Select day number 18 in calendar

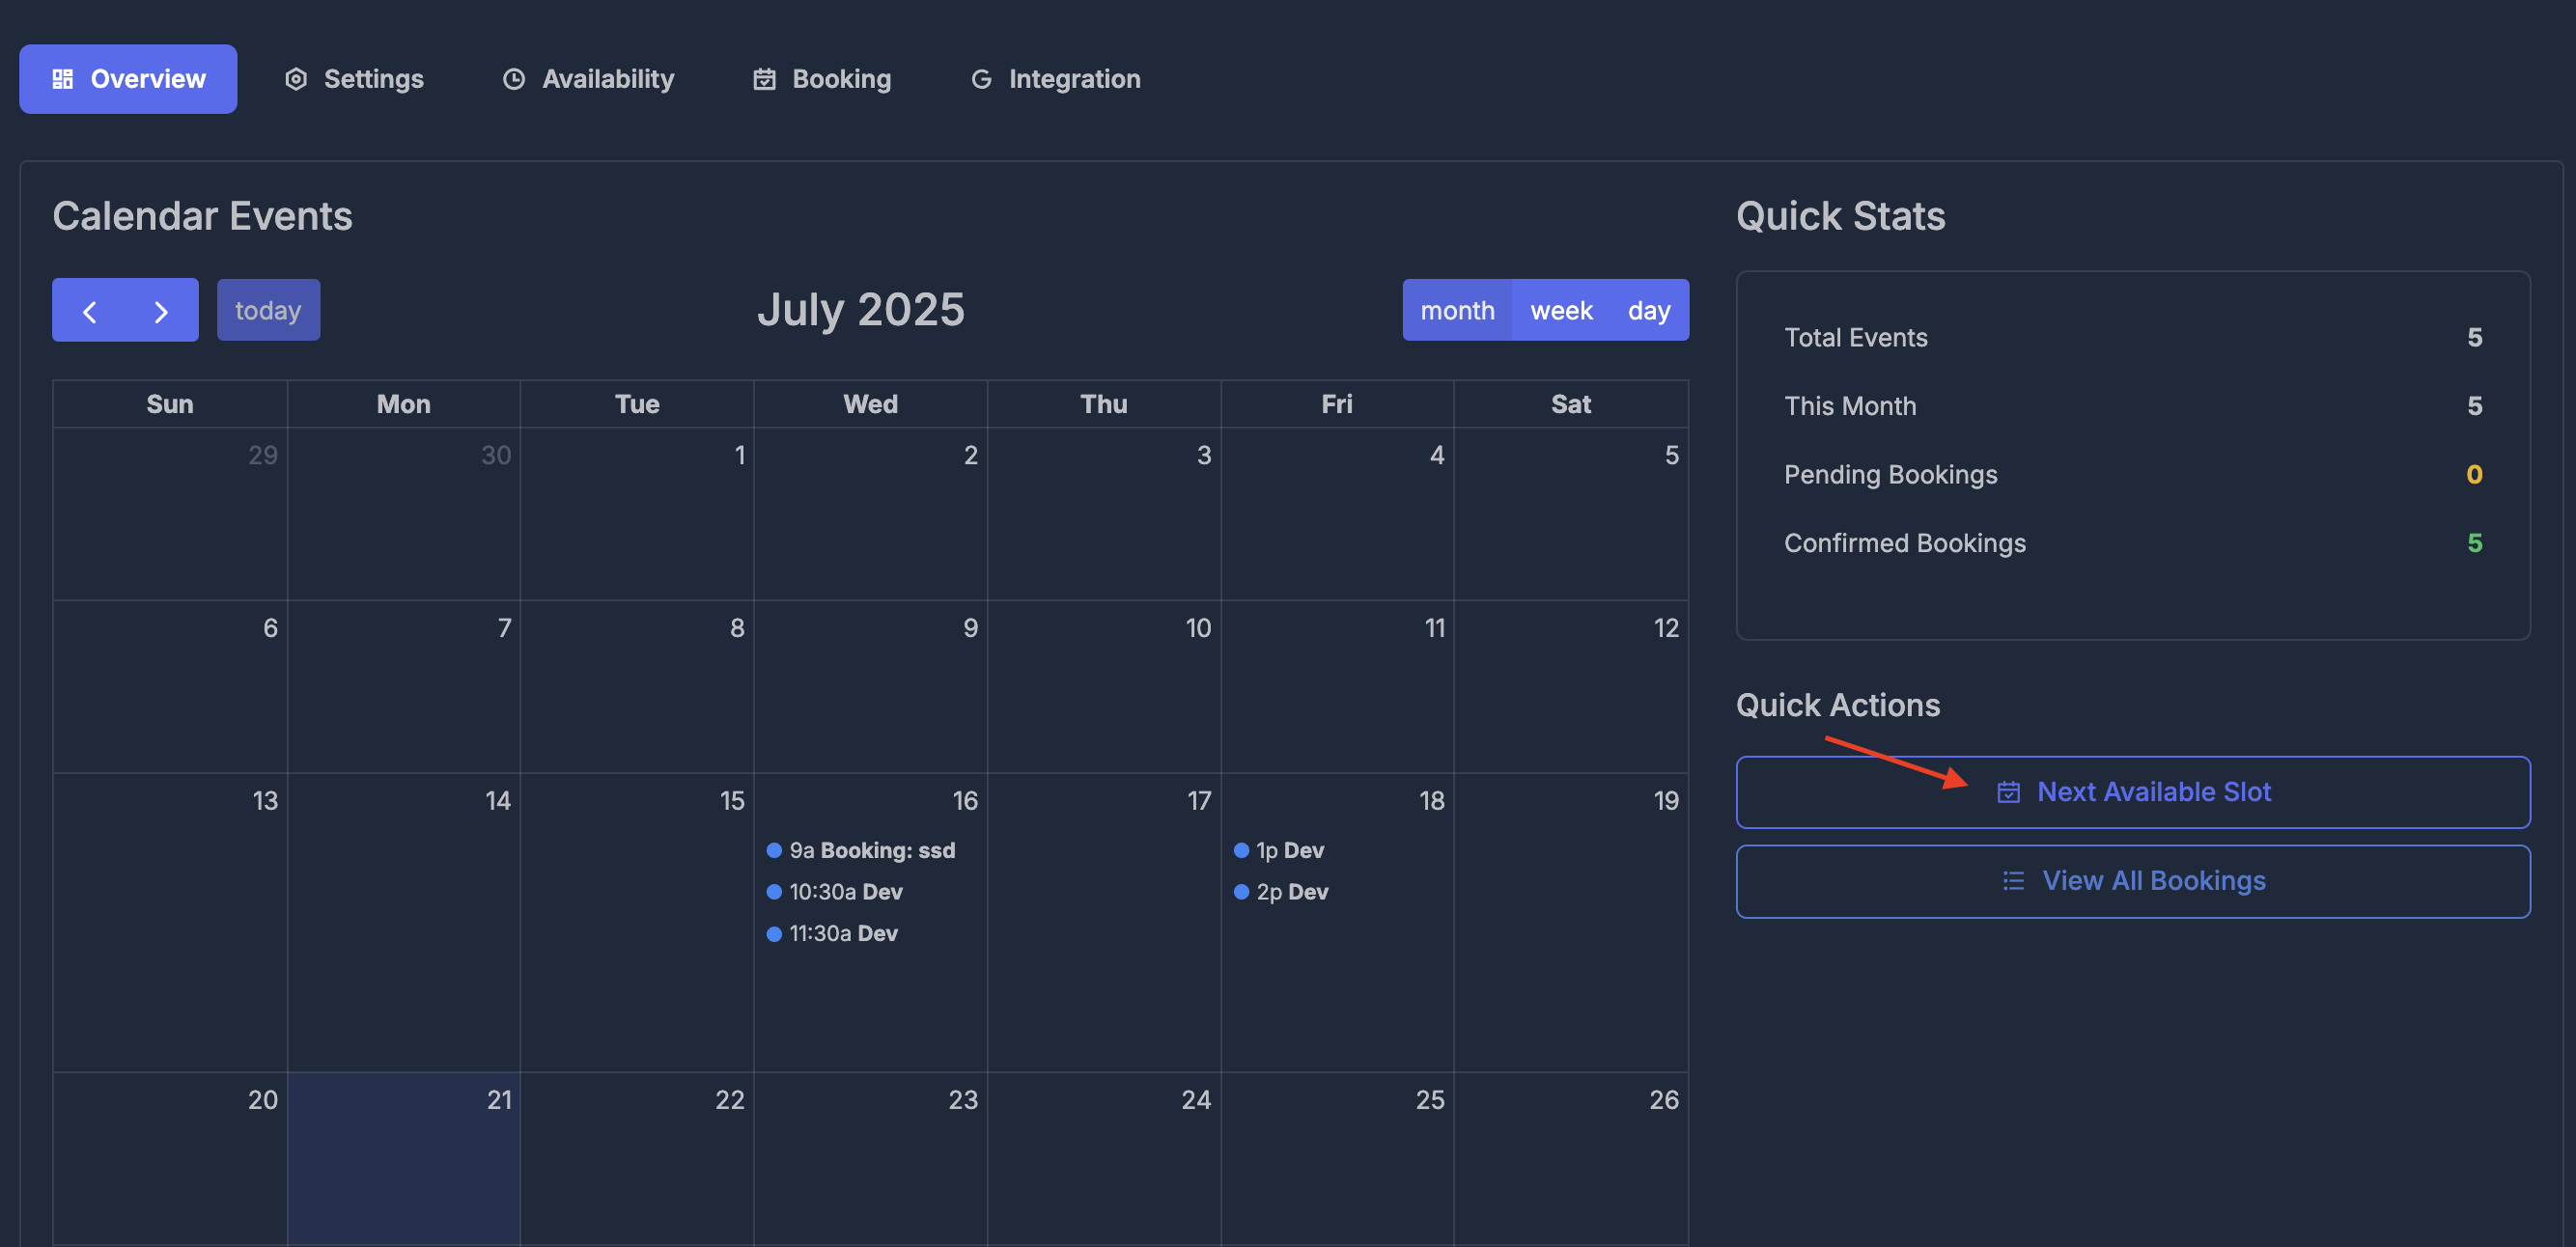(x=1431, y=801)
